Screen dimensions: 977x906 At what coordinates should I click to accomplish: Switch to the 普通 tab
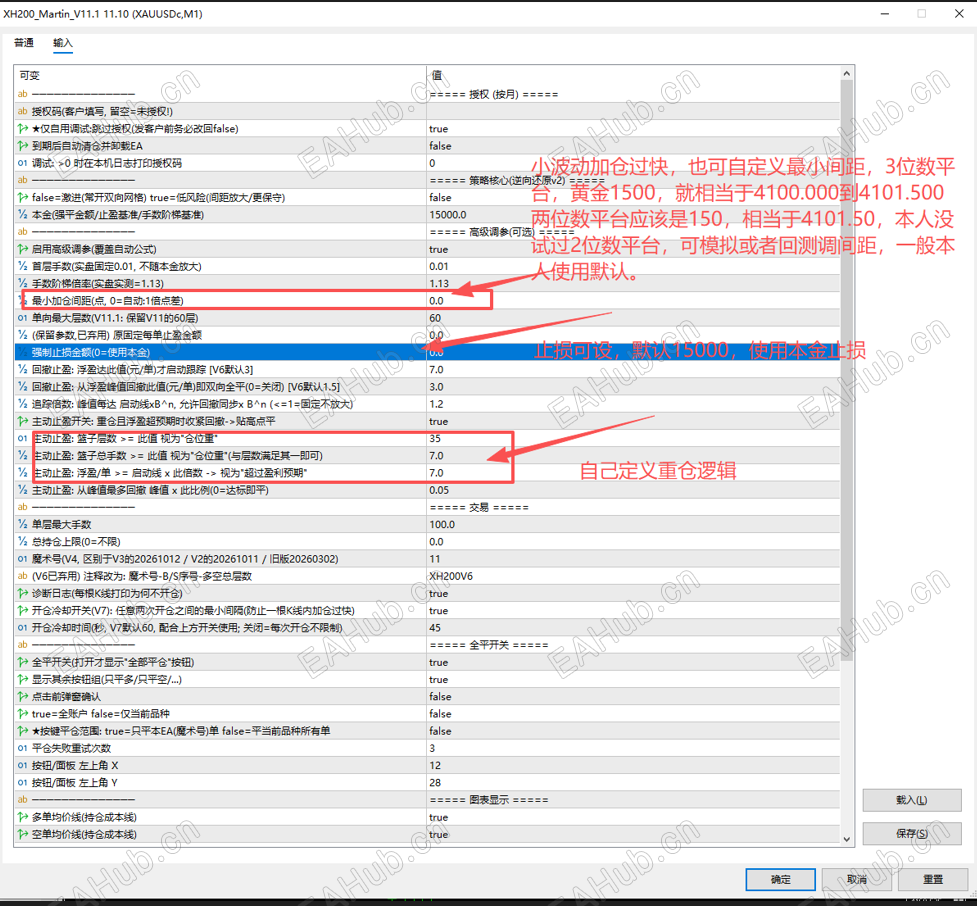24,43
